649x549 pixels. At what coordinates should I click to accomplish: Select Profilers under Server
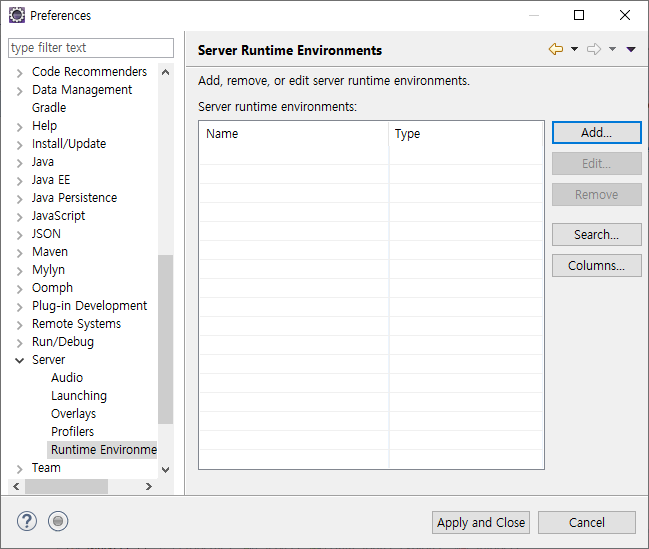[72, 431]
